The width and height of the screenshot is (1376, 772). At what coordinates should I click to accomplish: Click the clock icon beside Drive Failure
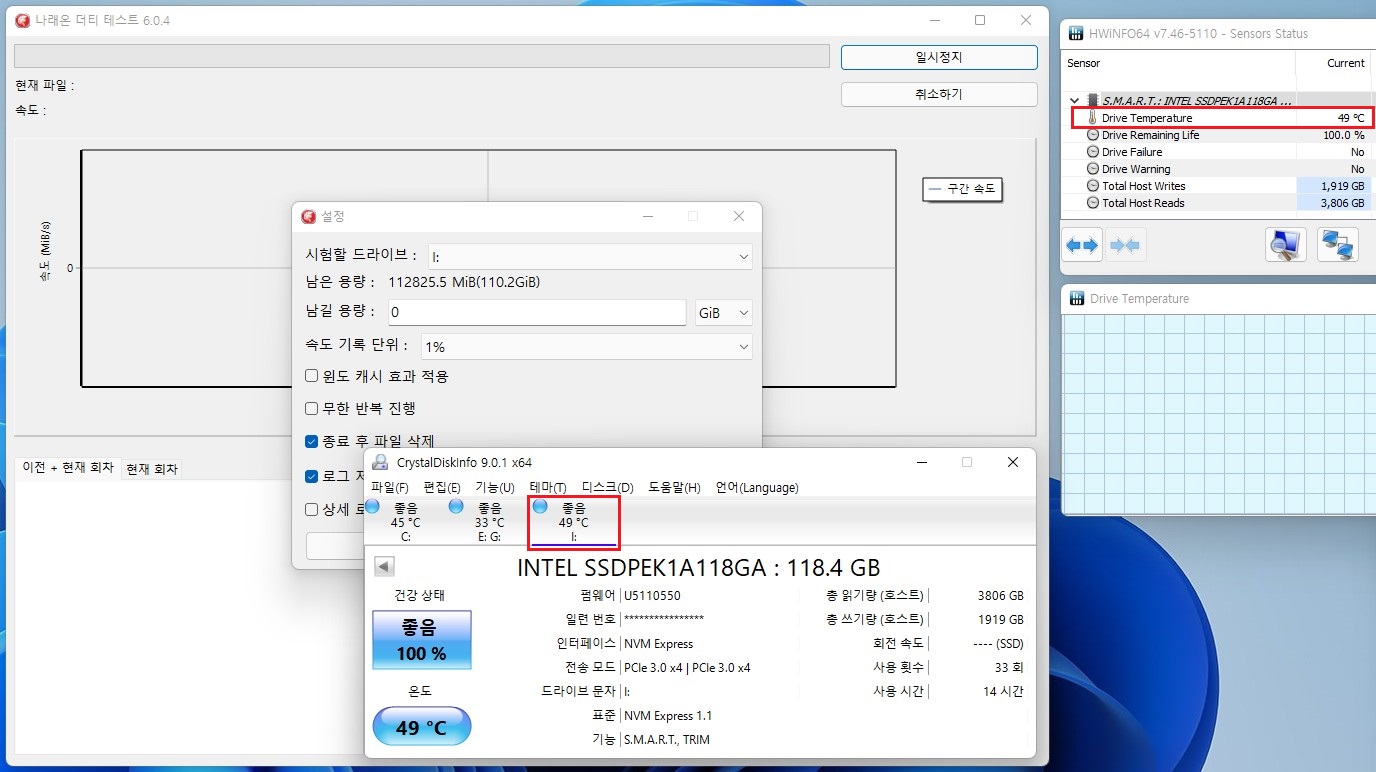1093,152
